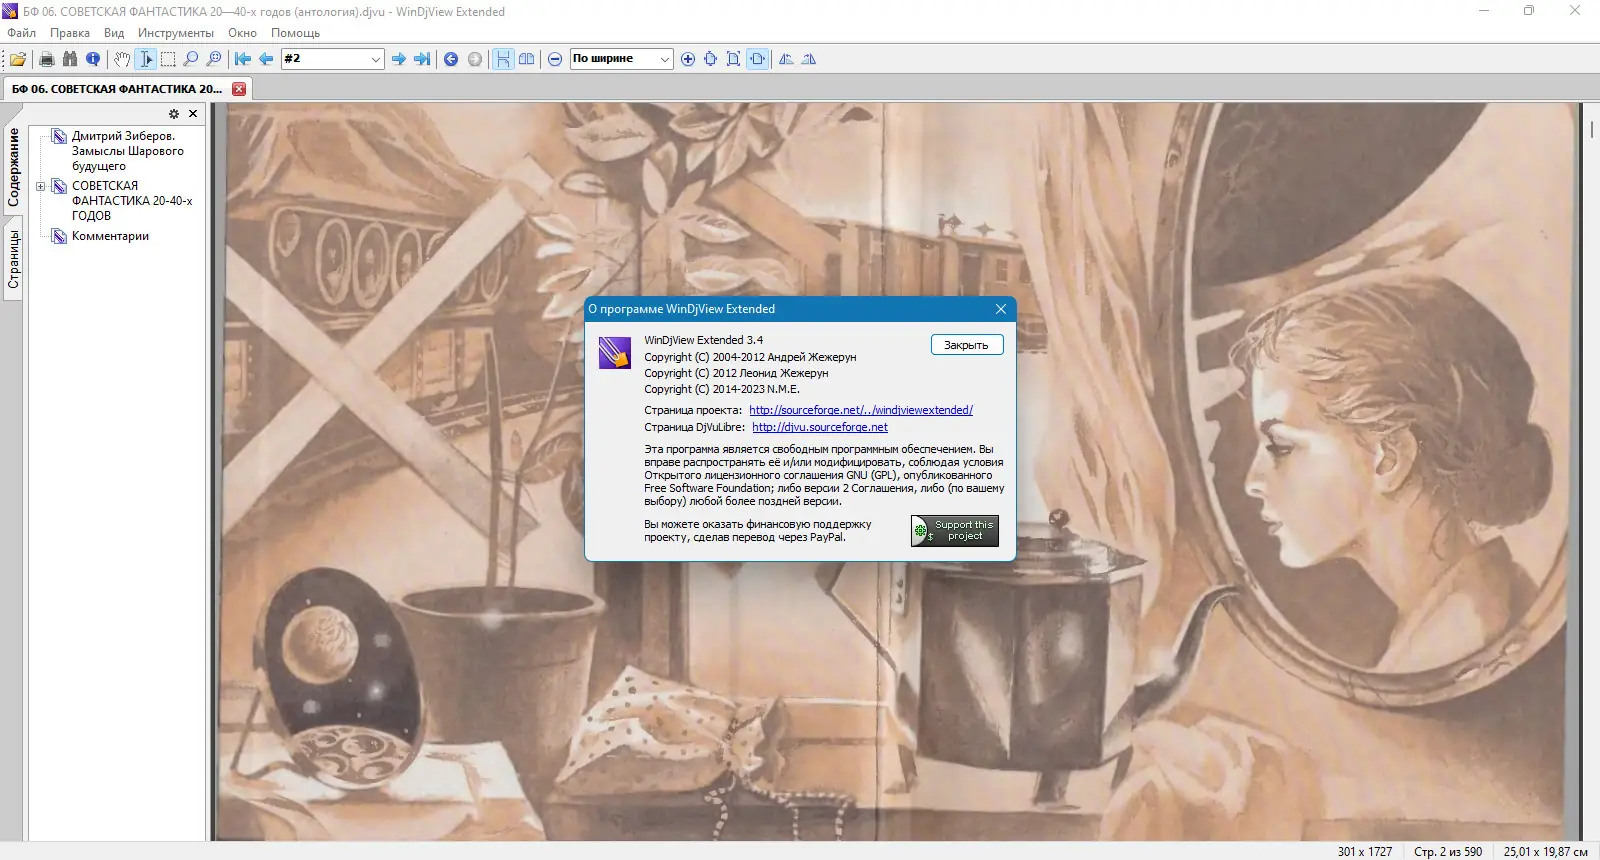The width and height of the screenshot is (1600, 860).
Task: Open the djvu.sourceforge.net link
Action: point(820,427)
